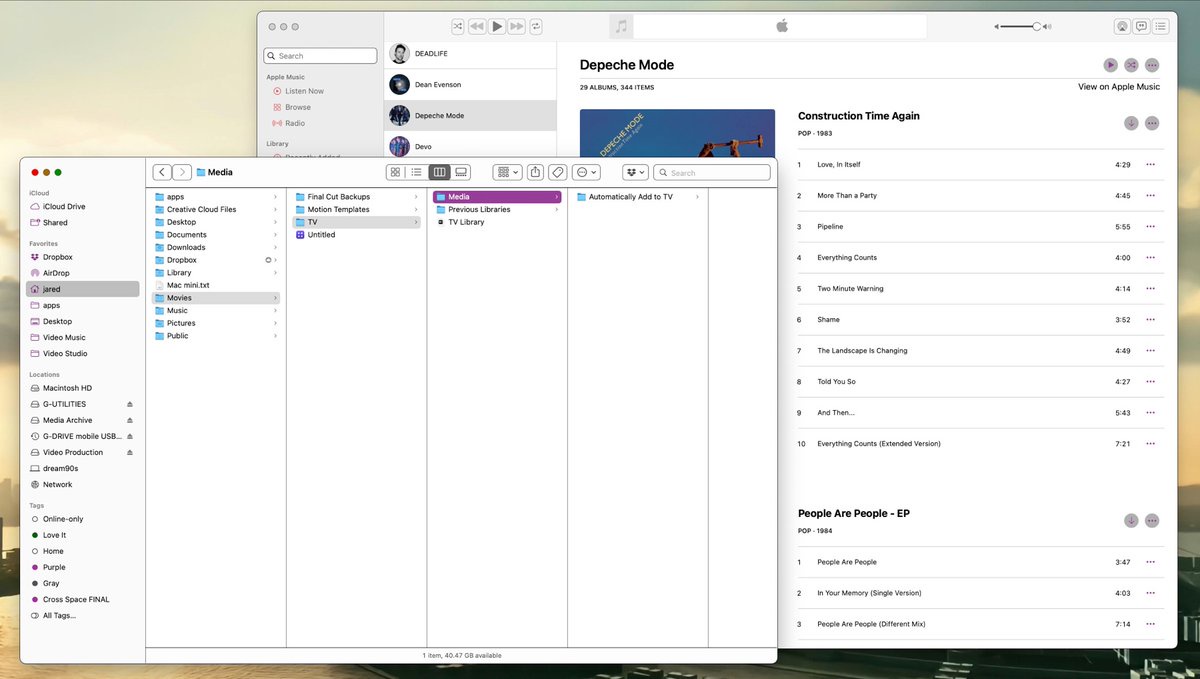Select artist DEADLIFE in Music list
The height and width of the screenshot is (679, 1200).
[470, 54]
